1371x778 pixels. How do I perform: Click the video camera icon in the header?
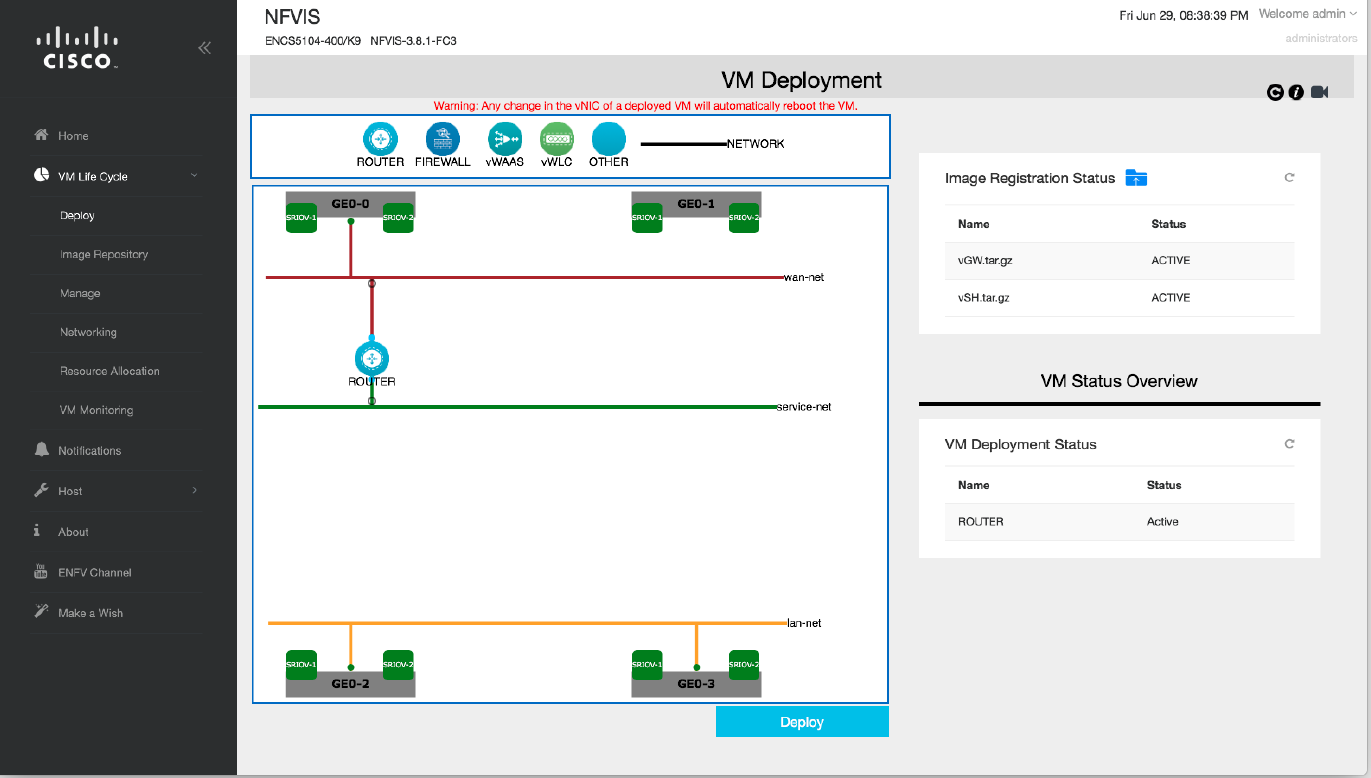[x=1319, y=92]
